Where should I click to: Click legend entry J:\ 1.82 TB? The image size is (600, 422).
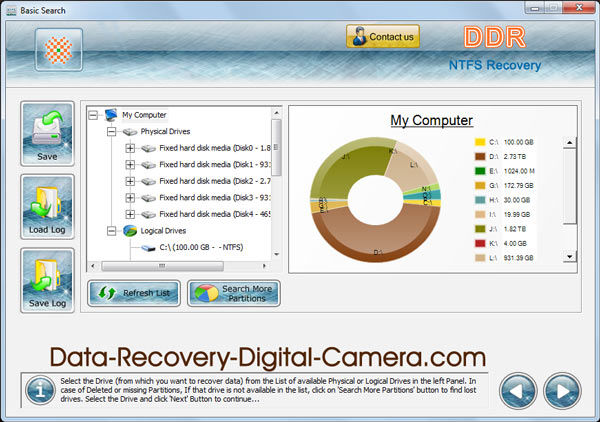pos(501,229)
